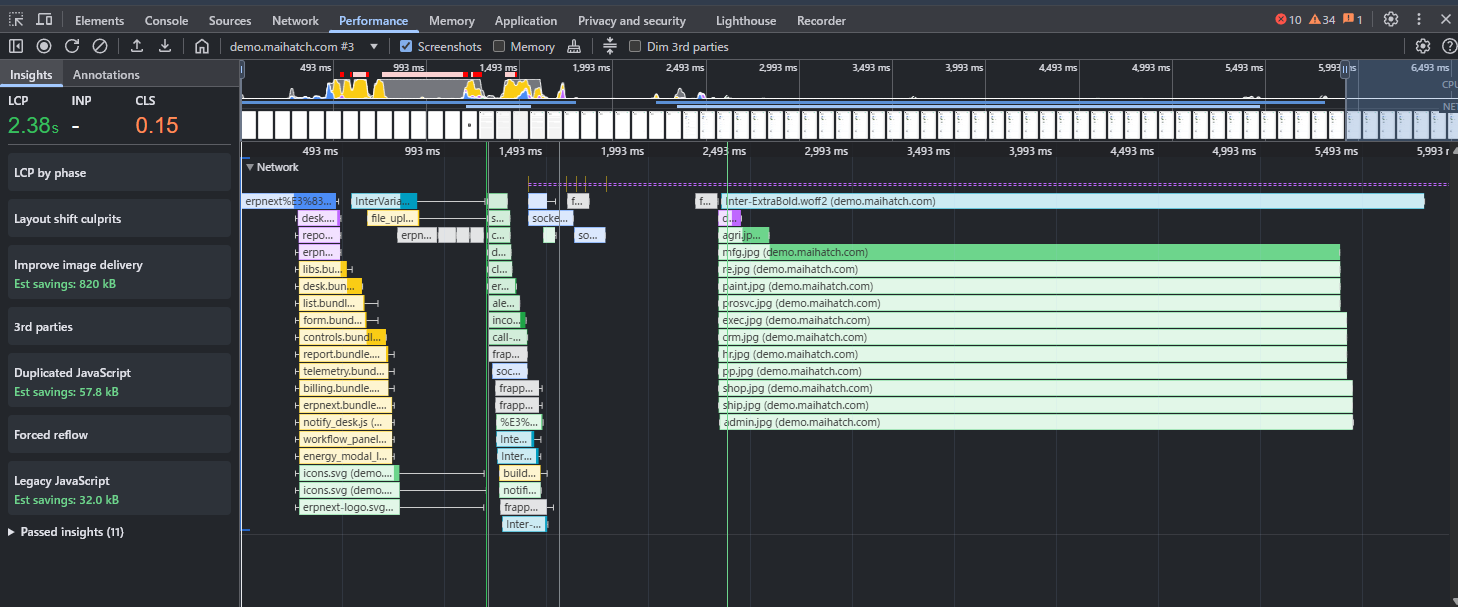The width and height of the screenshot is (1458, 607).
Task: Click the Collect garbage broom icon
Action: [x=574, y=46]
